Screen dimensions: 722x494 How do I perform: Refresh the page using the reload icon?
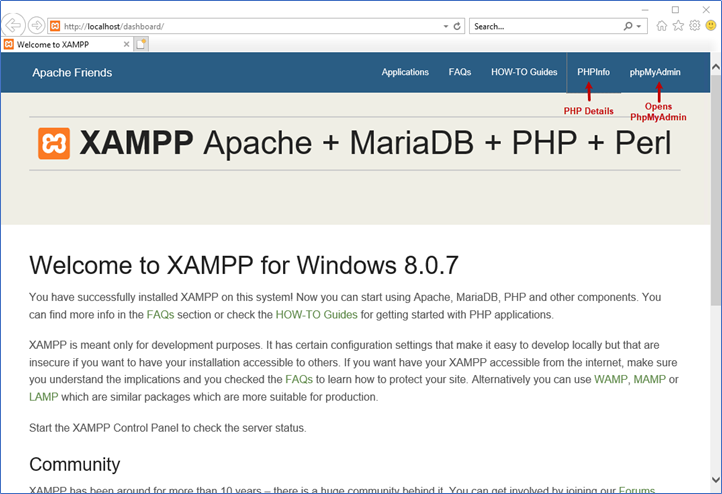click(457, 26)
